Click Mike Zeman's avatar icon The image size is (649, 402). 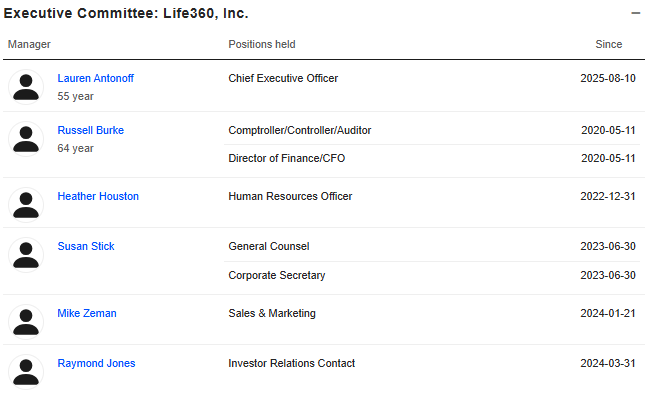26,322
